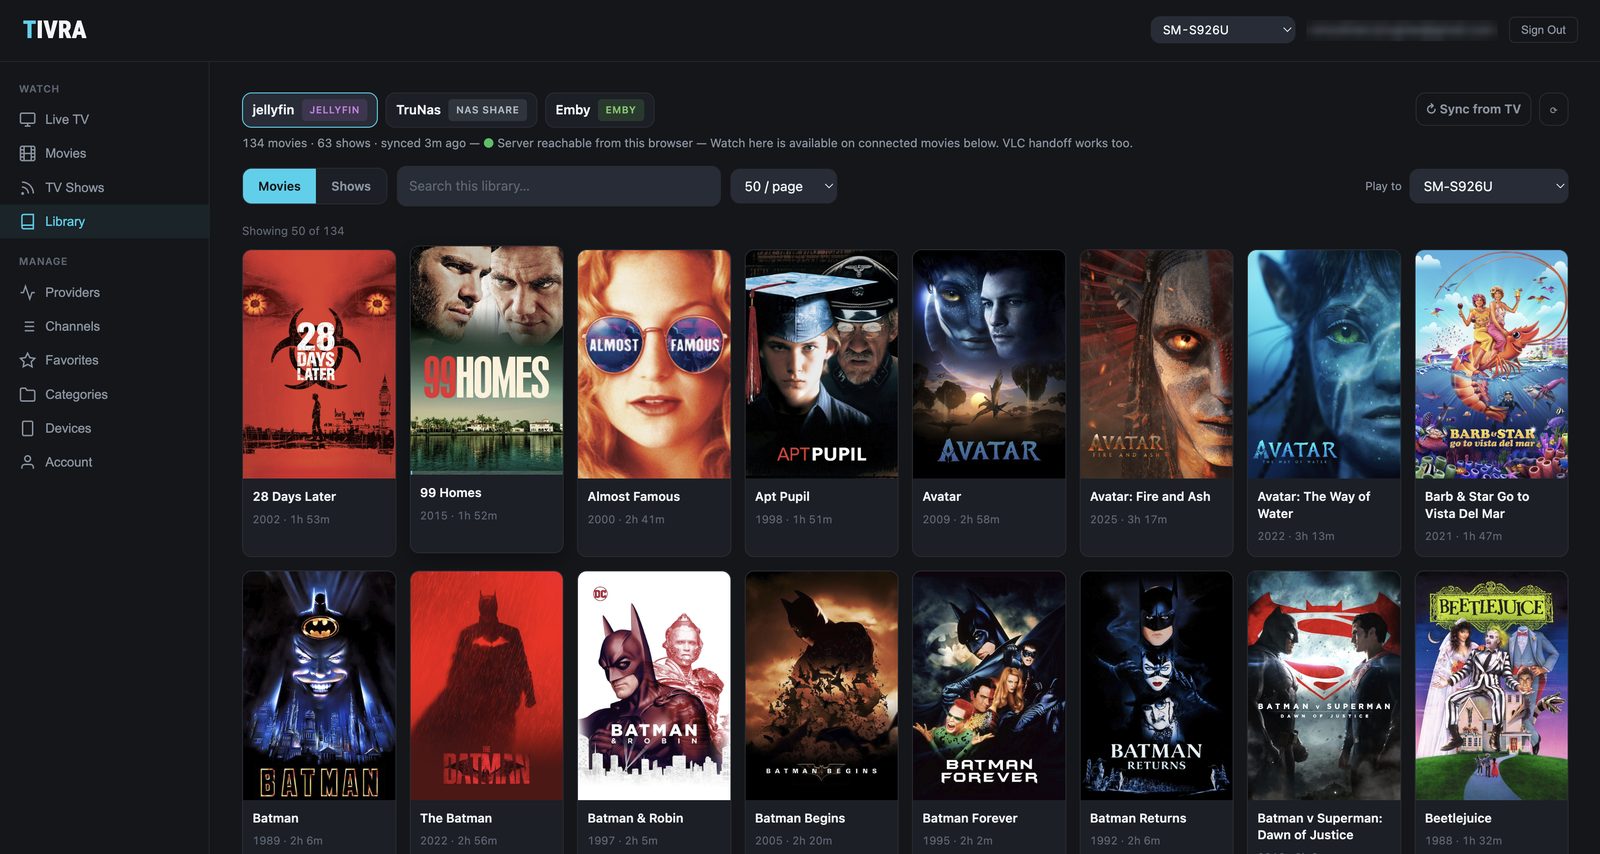This screenshot has height=854, width=1600.
Task: Click the Categories folder icon
Action: point(28,394)
